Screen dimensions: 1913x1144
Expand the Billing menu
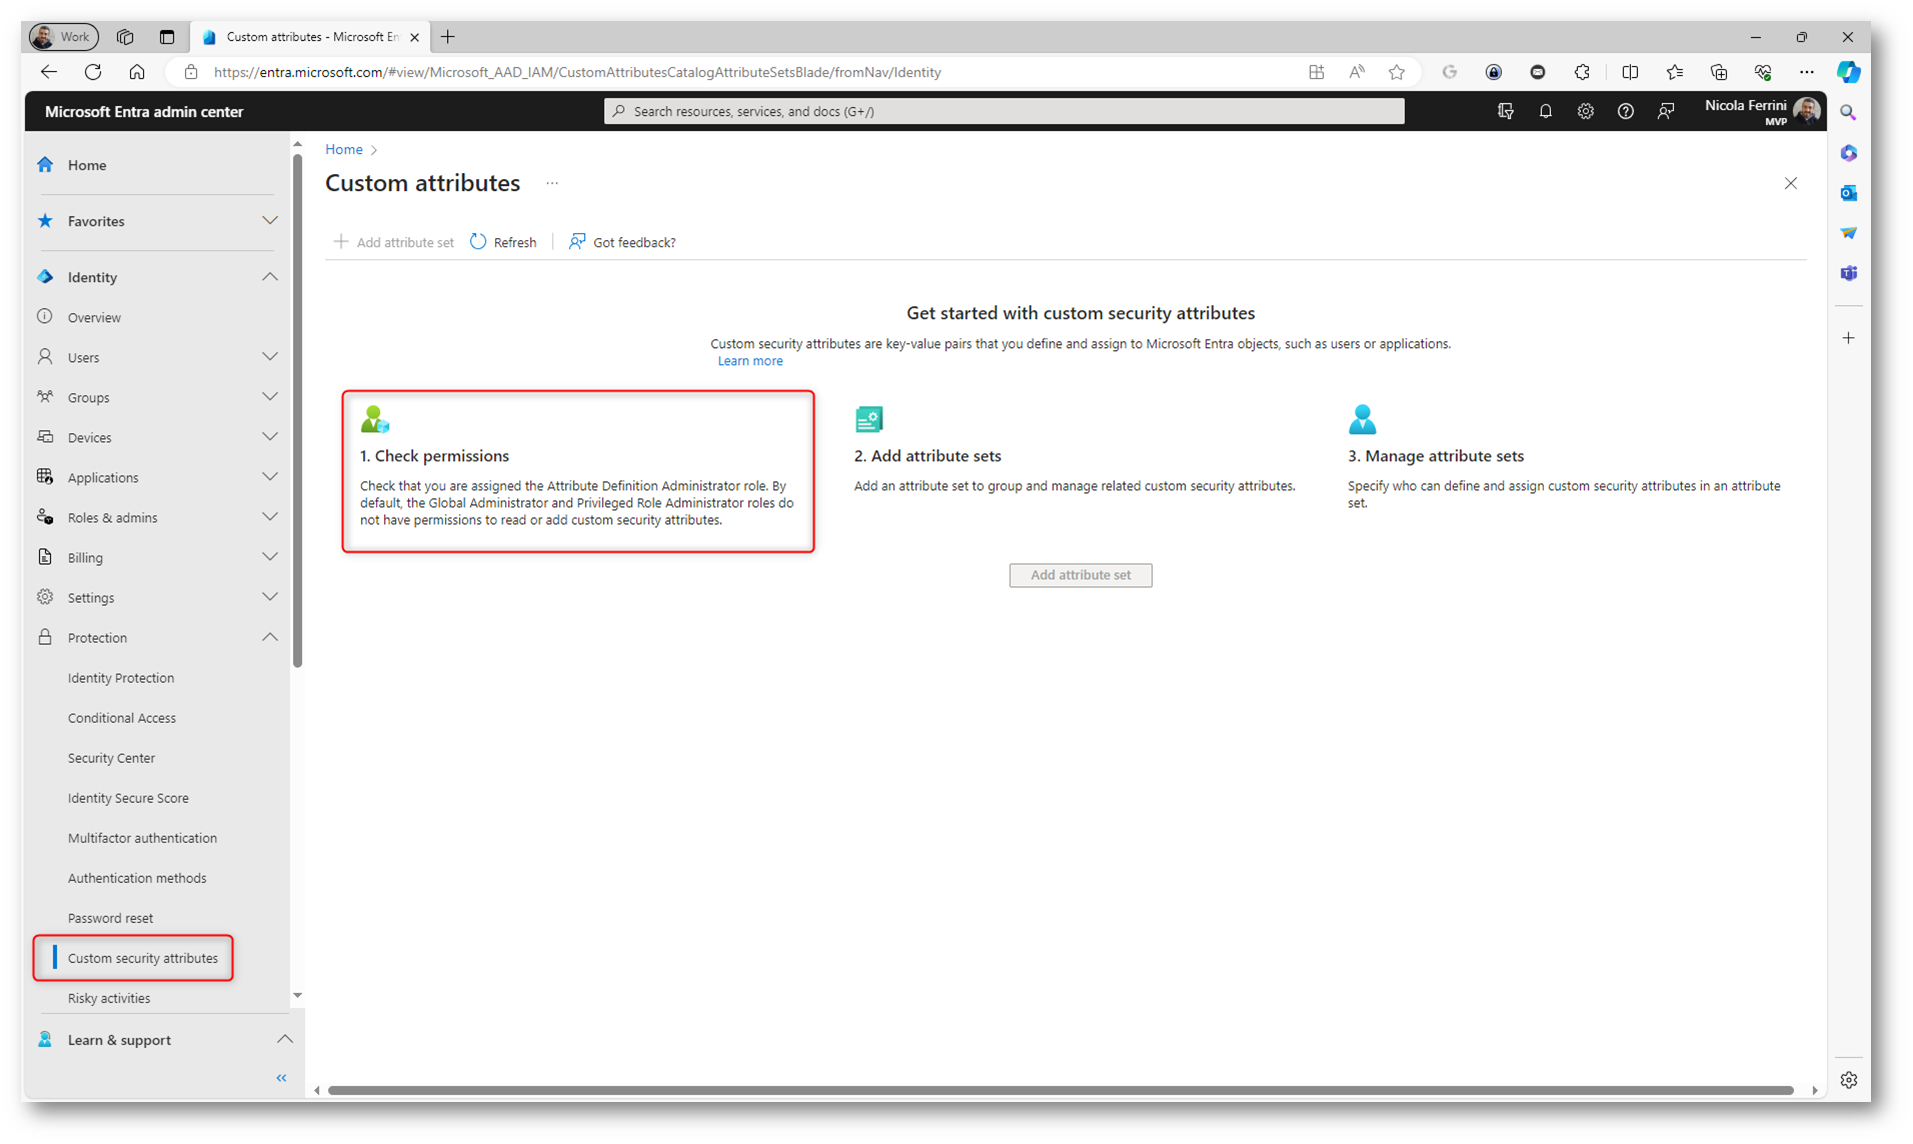pyautogui.click(x=269, y=556)
